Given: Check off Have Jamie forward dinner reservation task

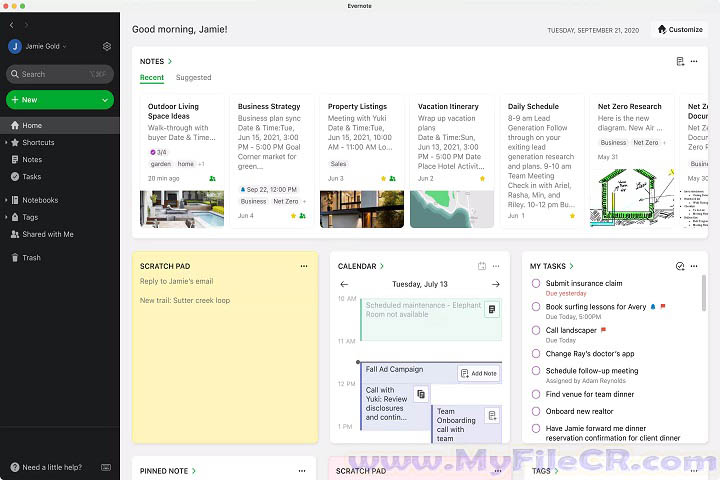Looking at the screenshot, I should pos(535,428).
